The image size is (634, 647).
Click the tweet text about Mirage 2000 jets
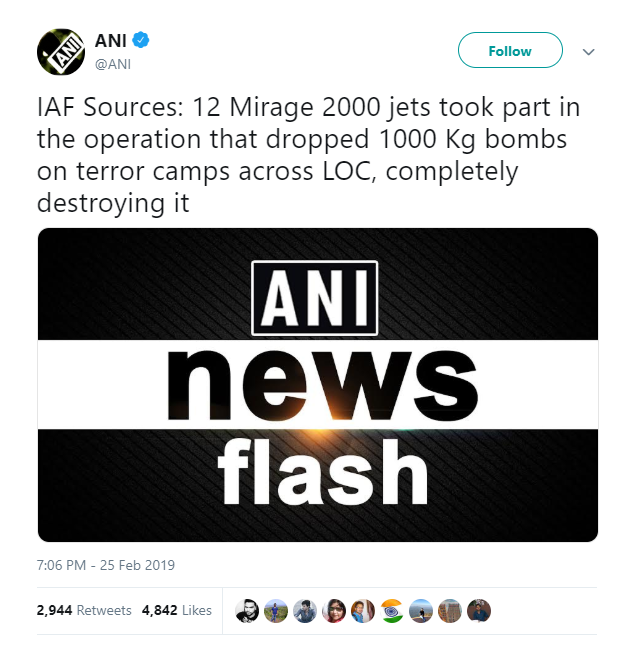309,154
